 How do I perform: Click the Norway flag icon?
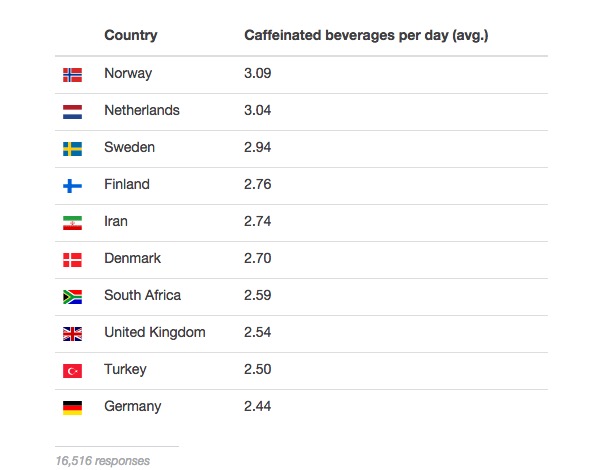coord(72,74)
